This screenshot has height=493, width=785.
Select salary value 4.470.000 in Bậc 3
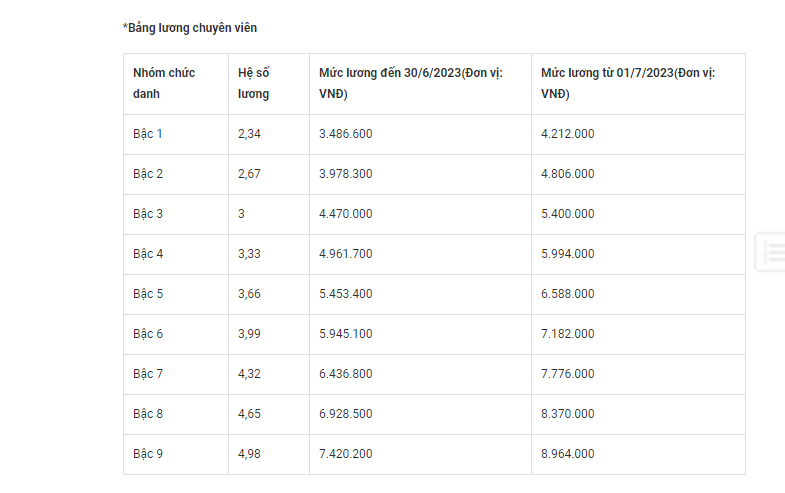345,214
